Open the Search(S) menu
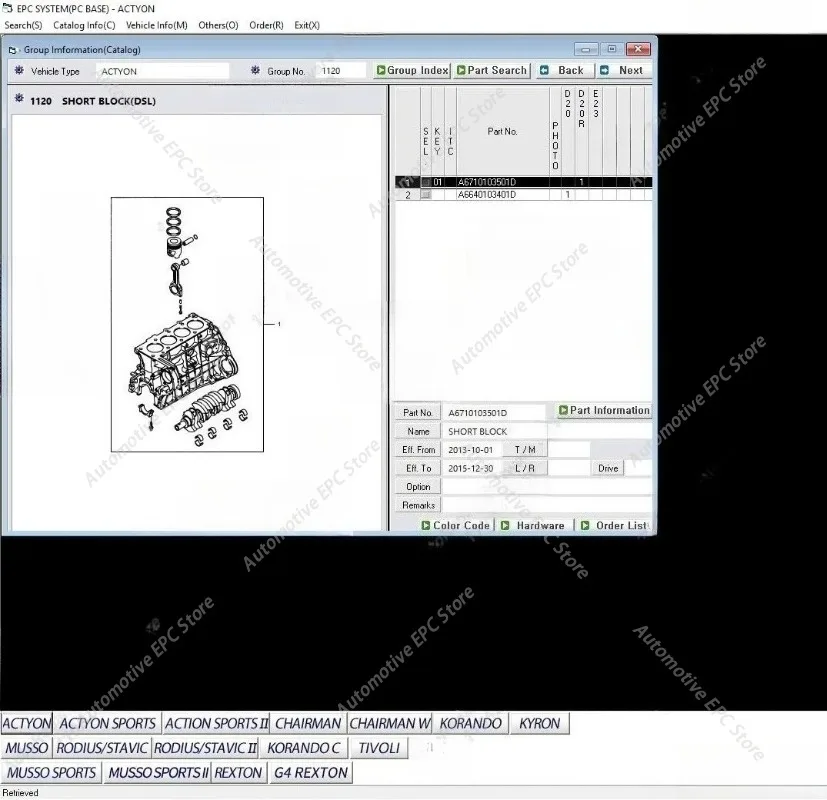This screenshot has width=827, height=800. (23, 25)
